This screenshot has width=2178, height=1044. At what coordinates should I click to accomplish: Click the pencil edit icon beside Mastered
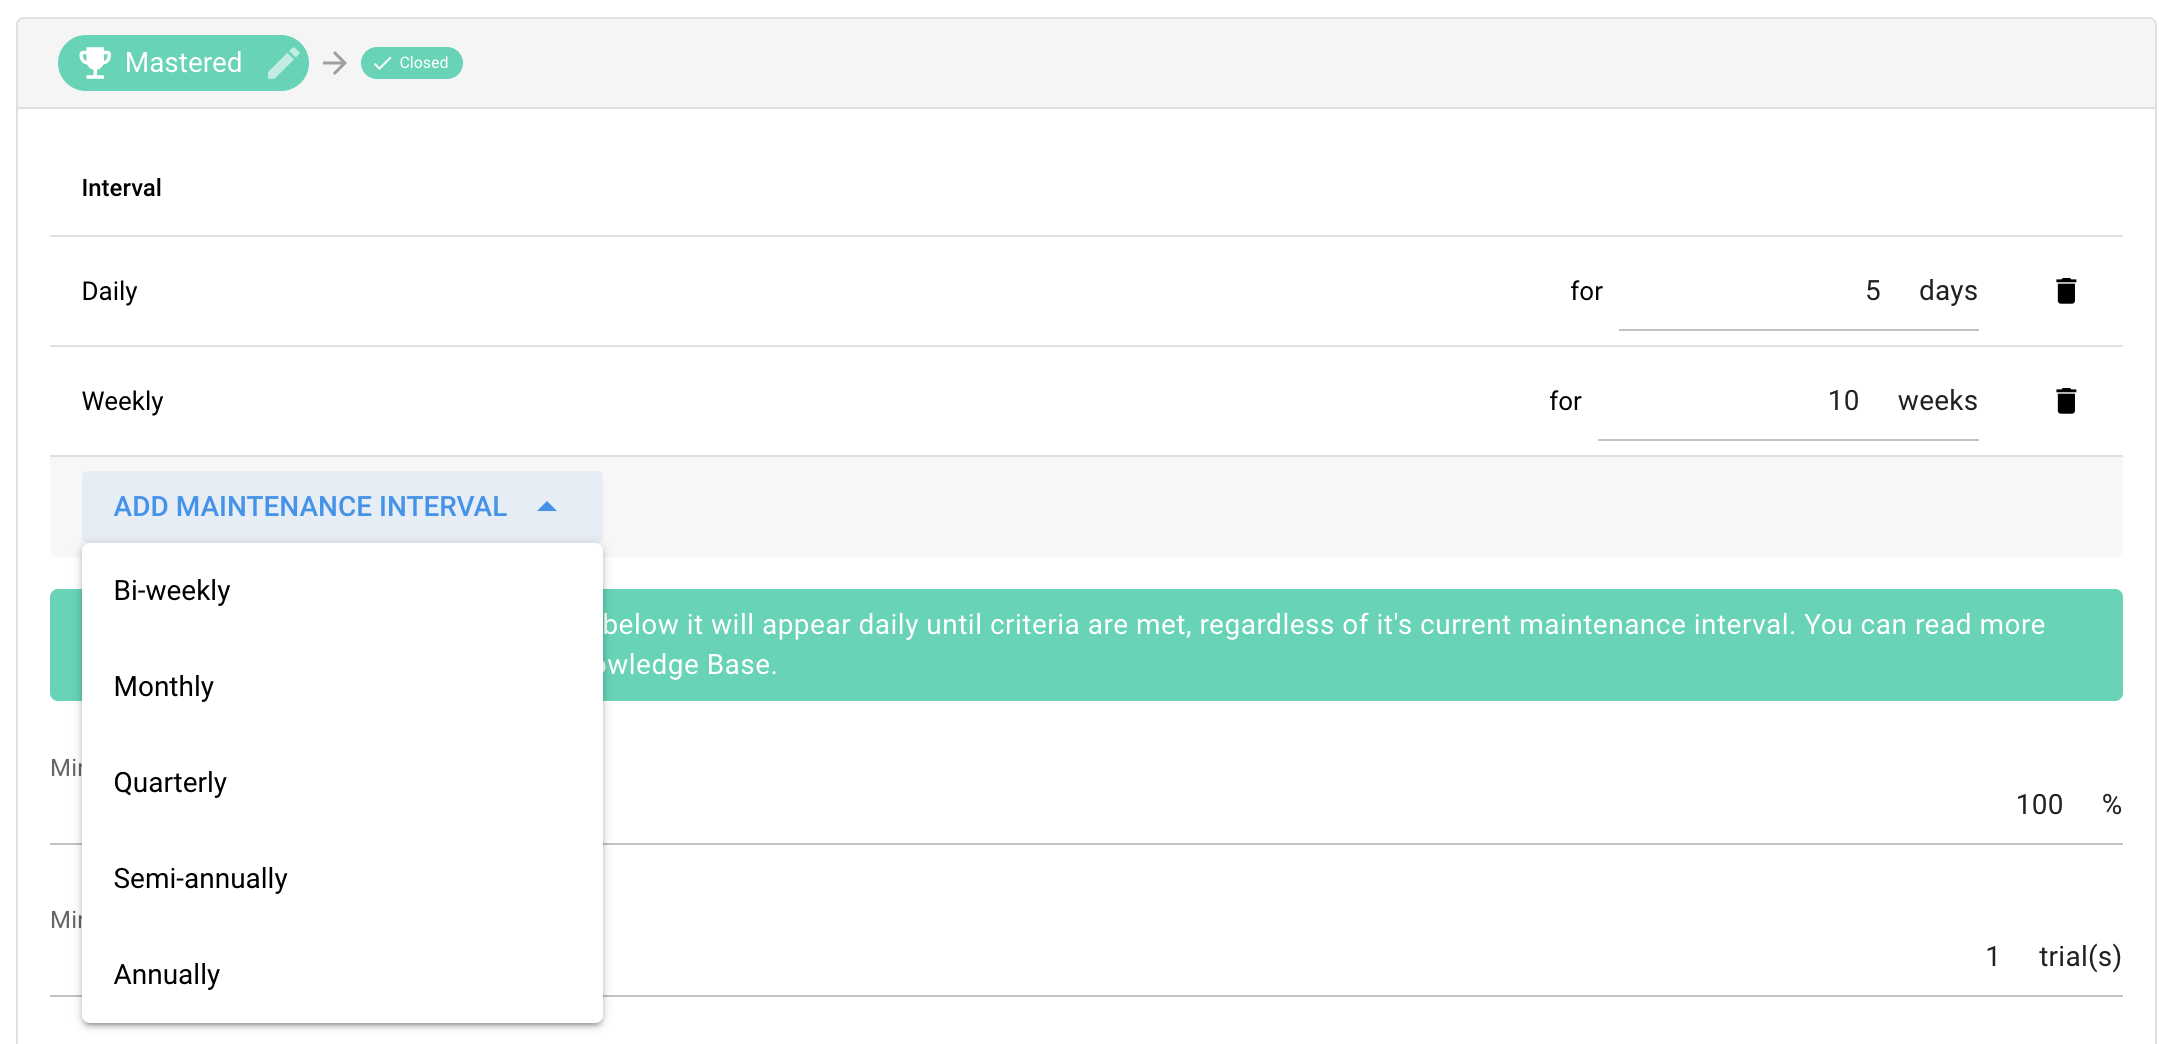284,63
